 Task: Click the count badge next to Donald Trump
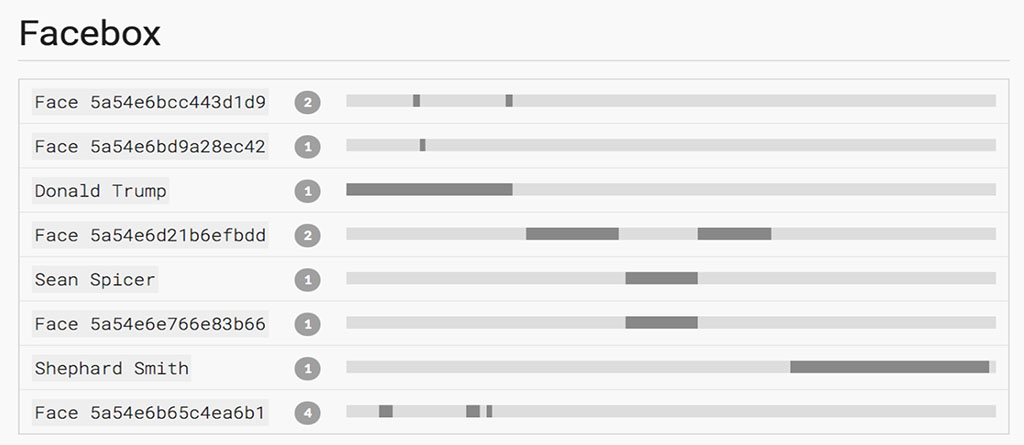[x=308, y=191]
